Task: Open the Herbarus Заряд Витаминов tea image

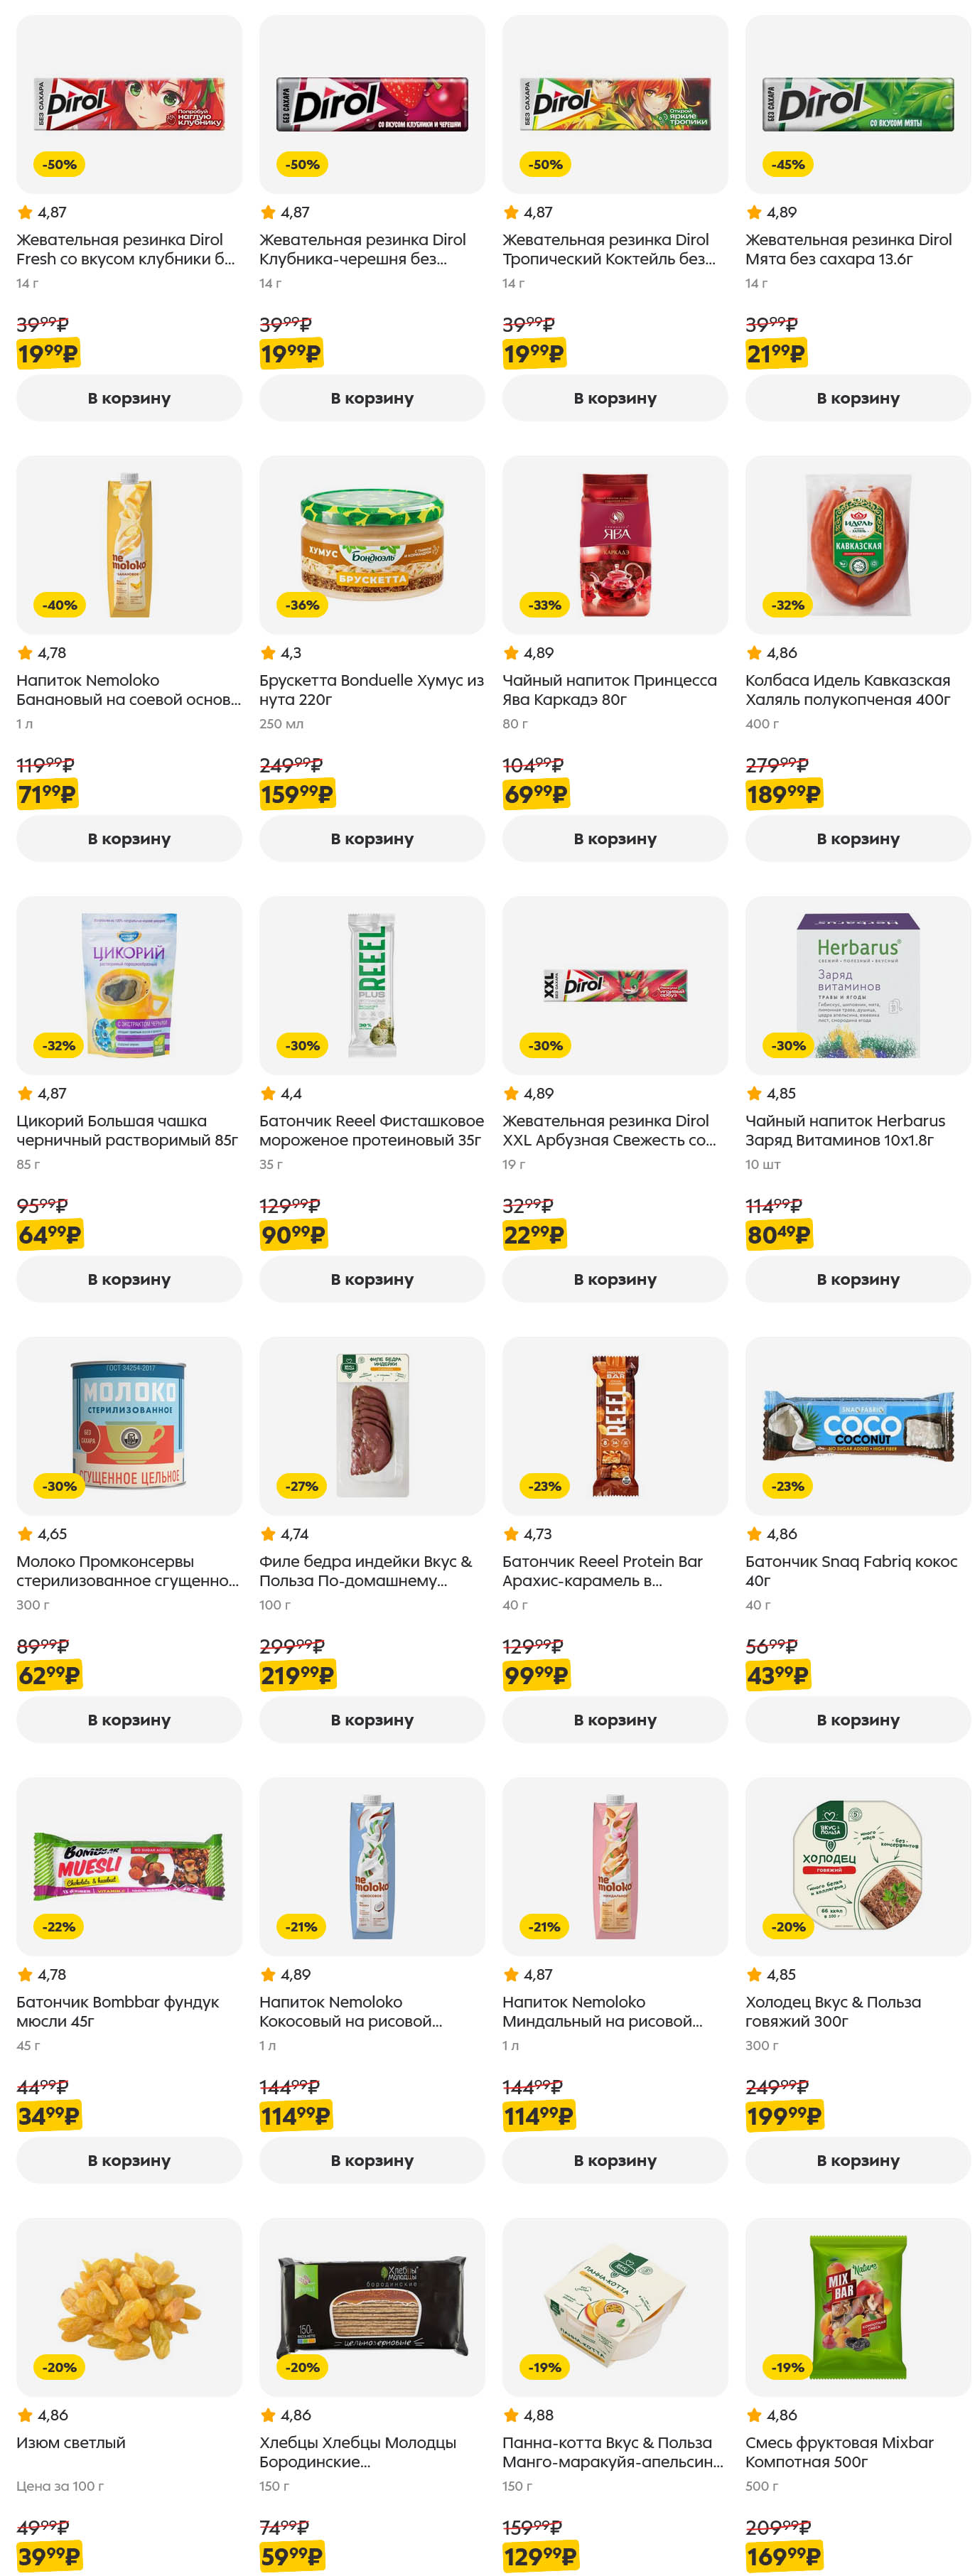Action: point(857,985)
